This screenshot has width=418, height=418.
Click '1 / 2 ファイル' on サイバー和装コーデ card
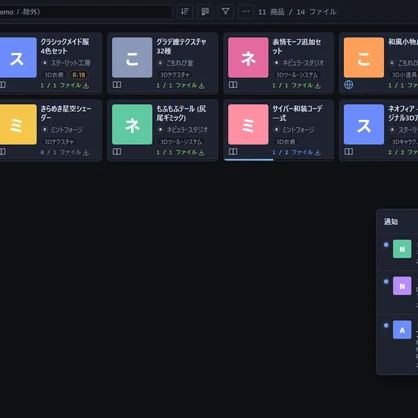(x=292, y=152)
